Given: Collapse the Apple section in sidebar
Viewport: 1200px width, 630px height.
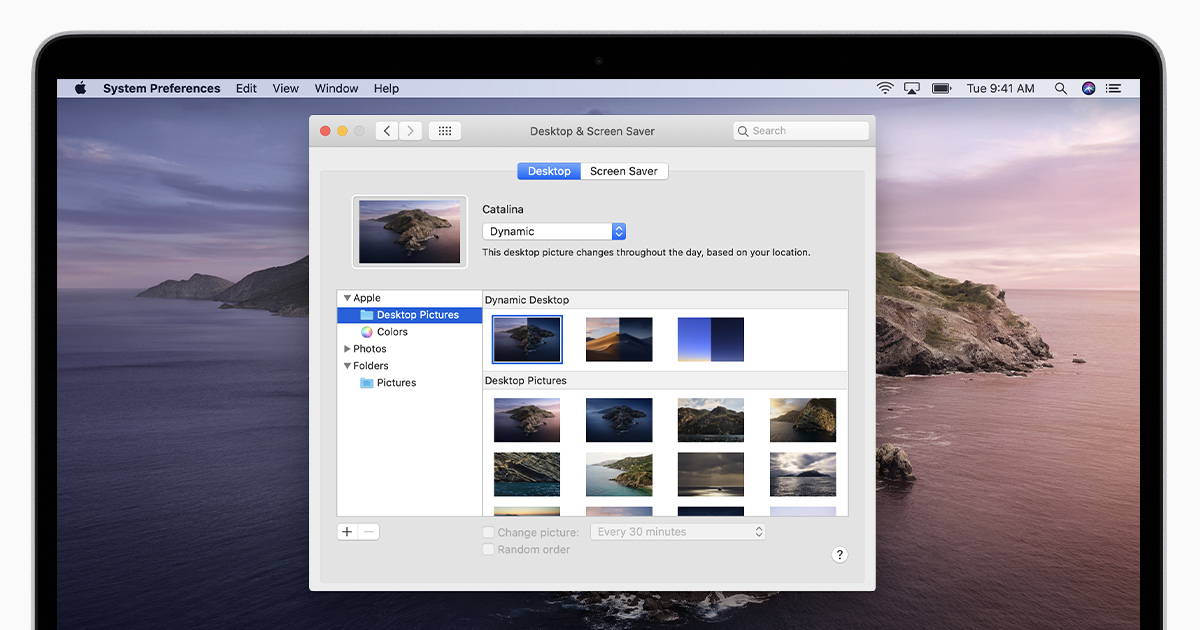Looking at the screenshot, I should (x=347, y=298).
